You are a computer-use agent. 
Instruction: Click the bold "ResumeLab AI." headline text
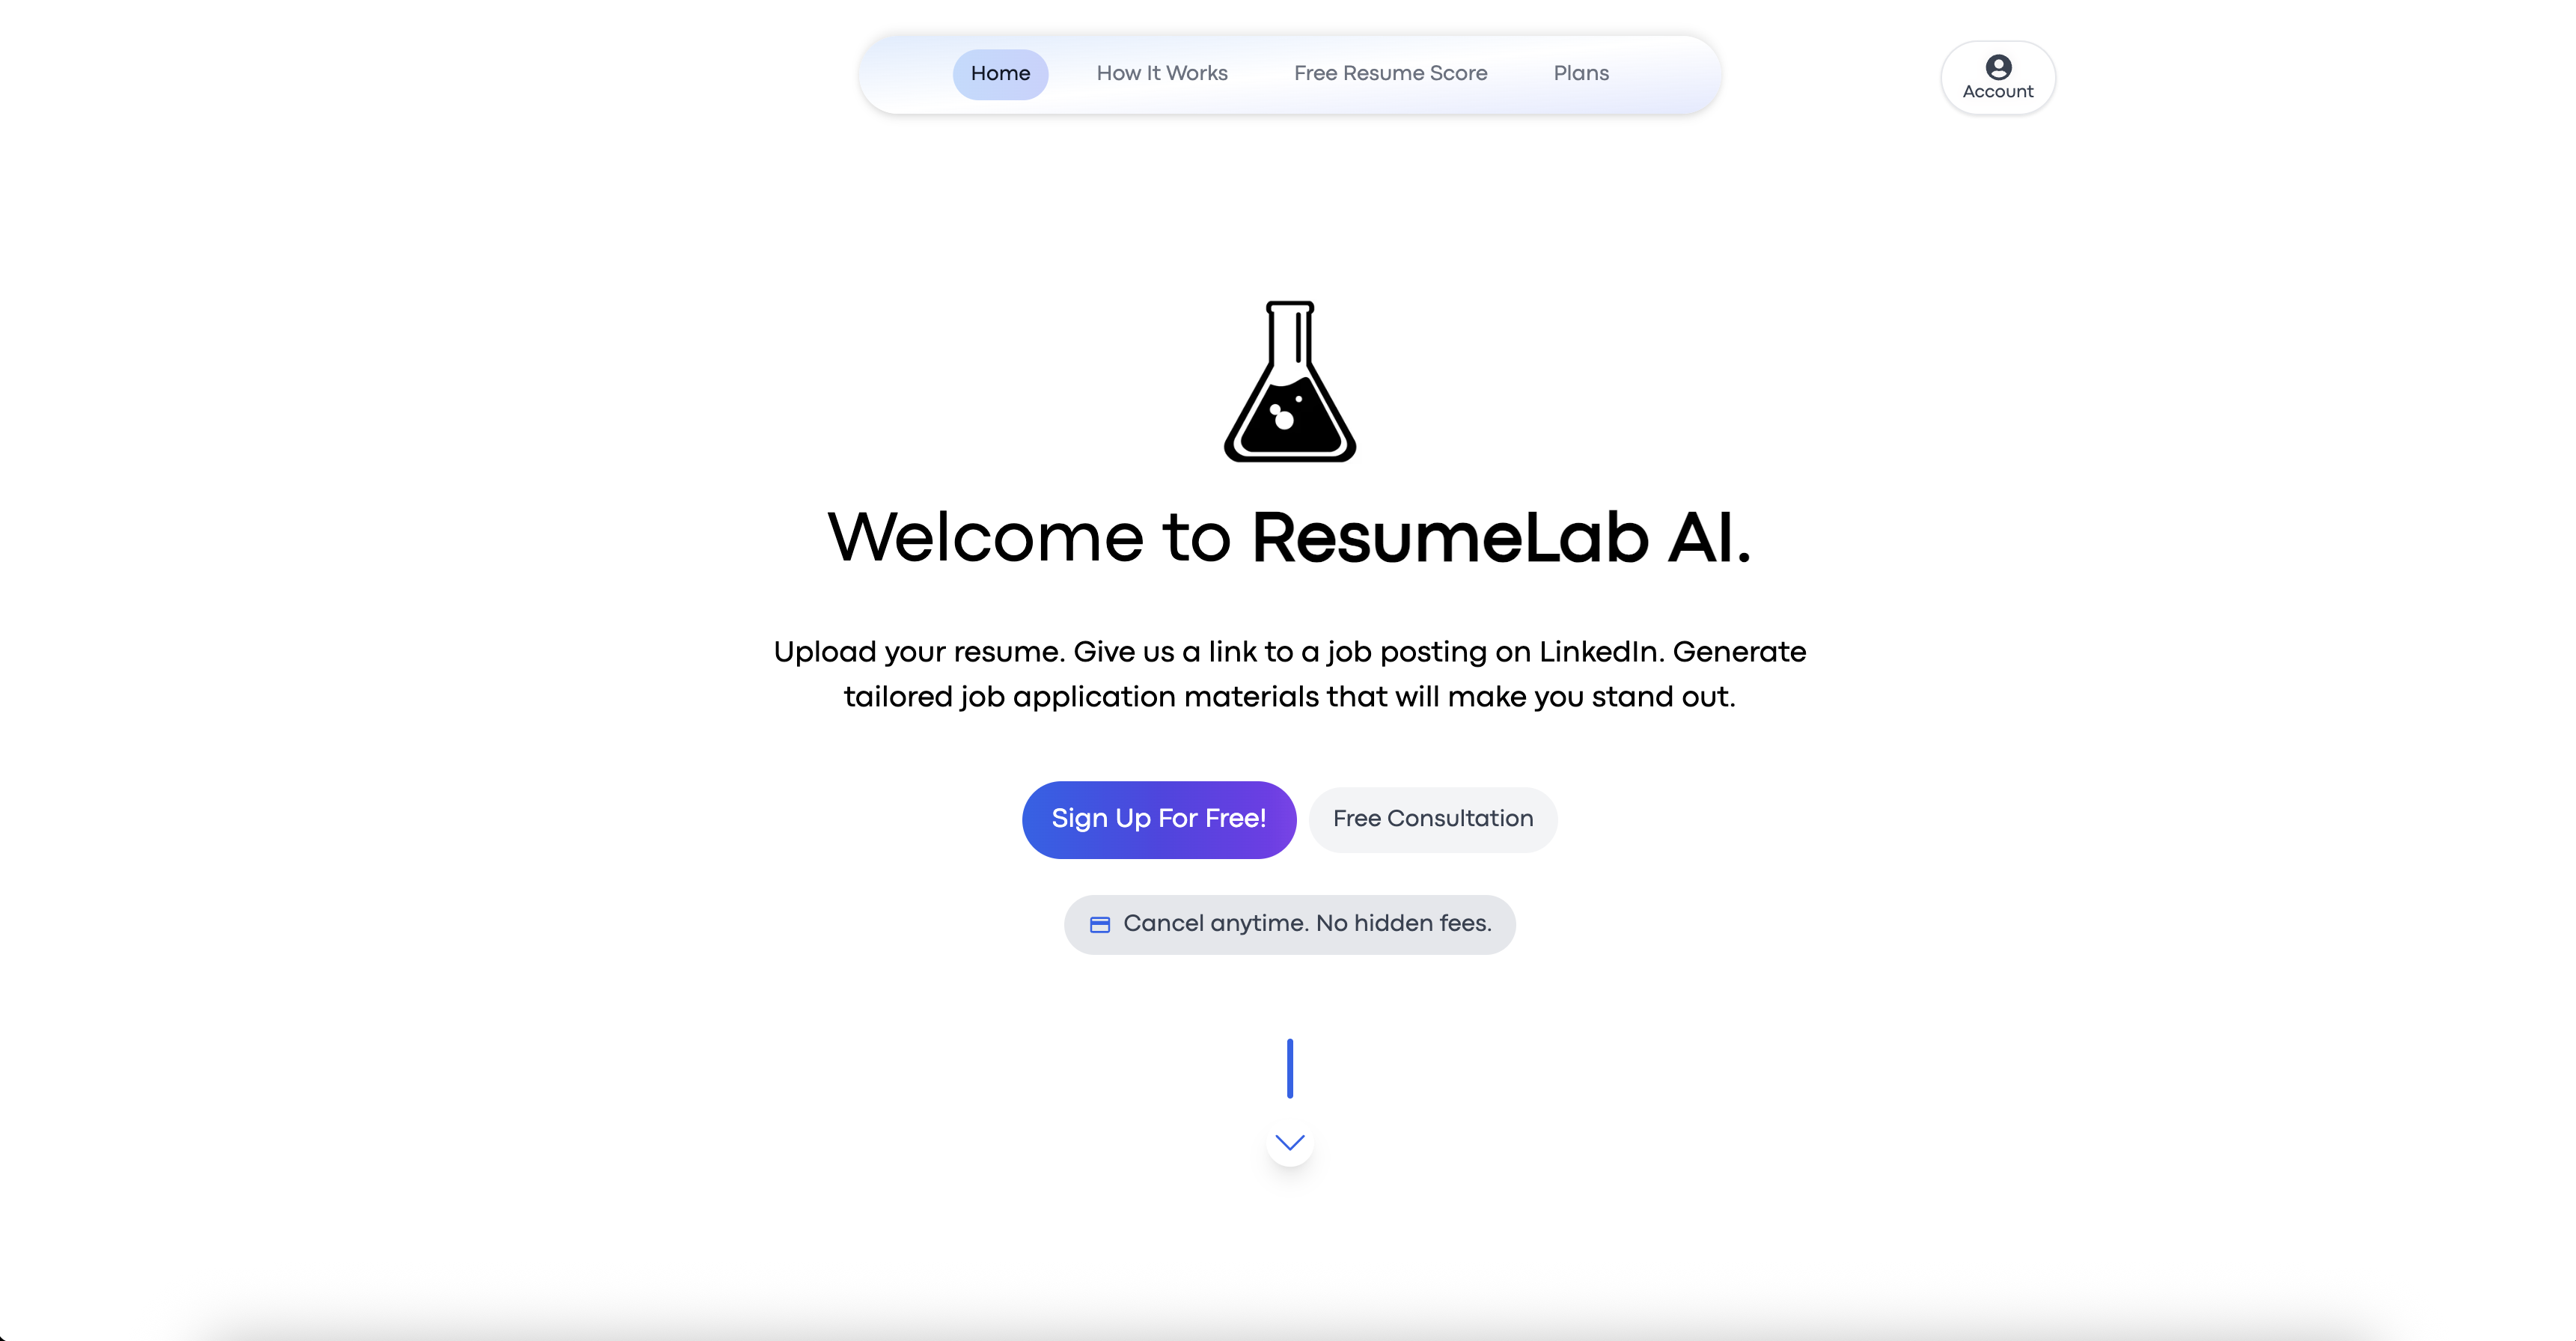[1501, 538]
